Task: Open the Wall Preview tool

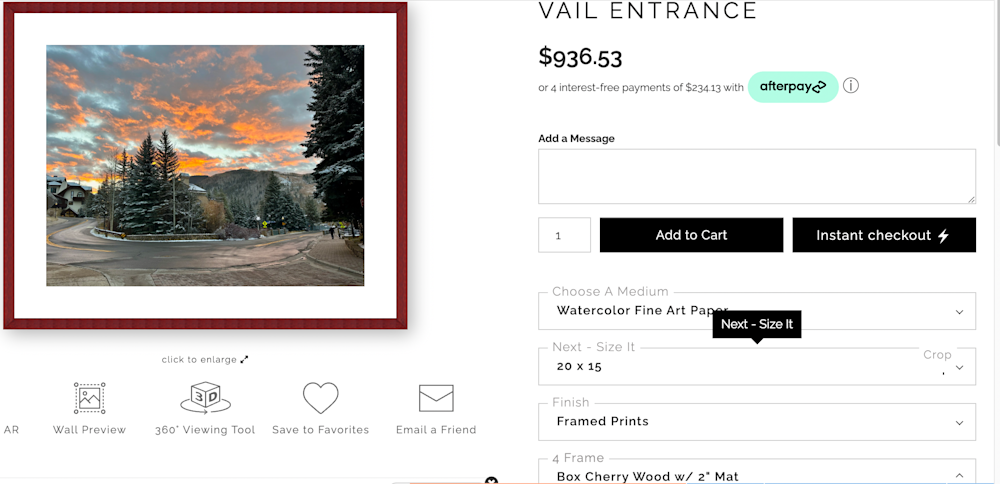Action: pos(90,399)
